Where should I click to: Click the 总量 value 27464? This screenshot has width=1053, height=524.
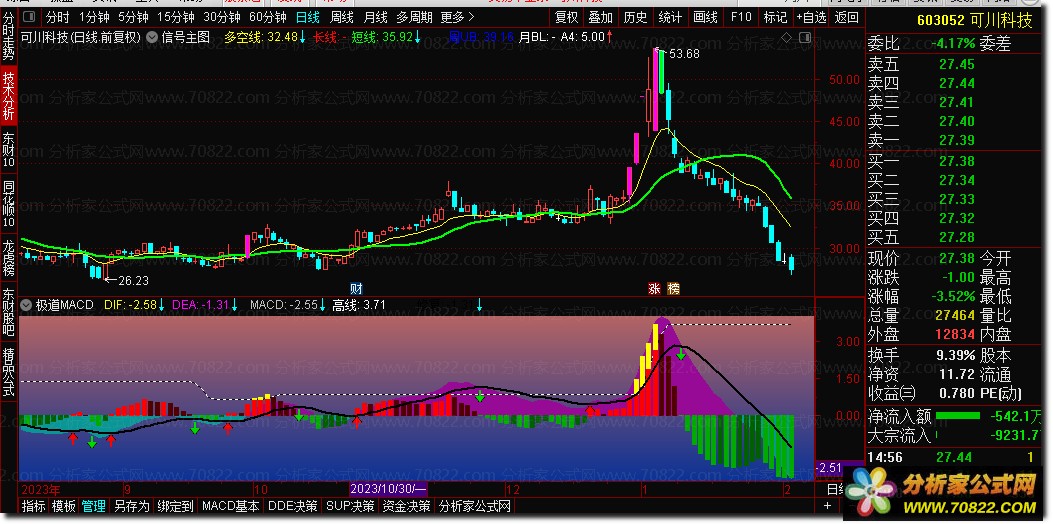click(953, 315)
